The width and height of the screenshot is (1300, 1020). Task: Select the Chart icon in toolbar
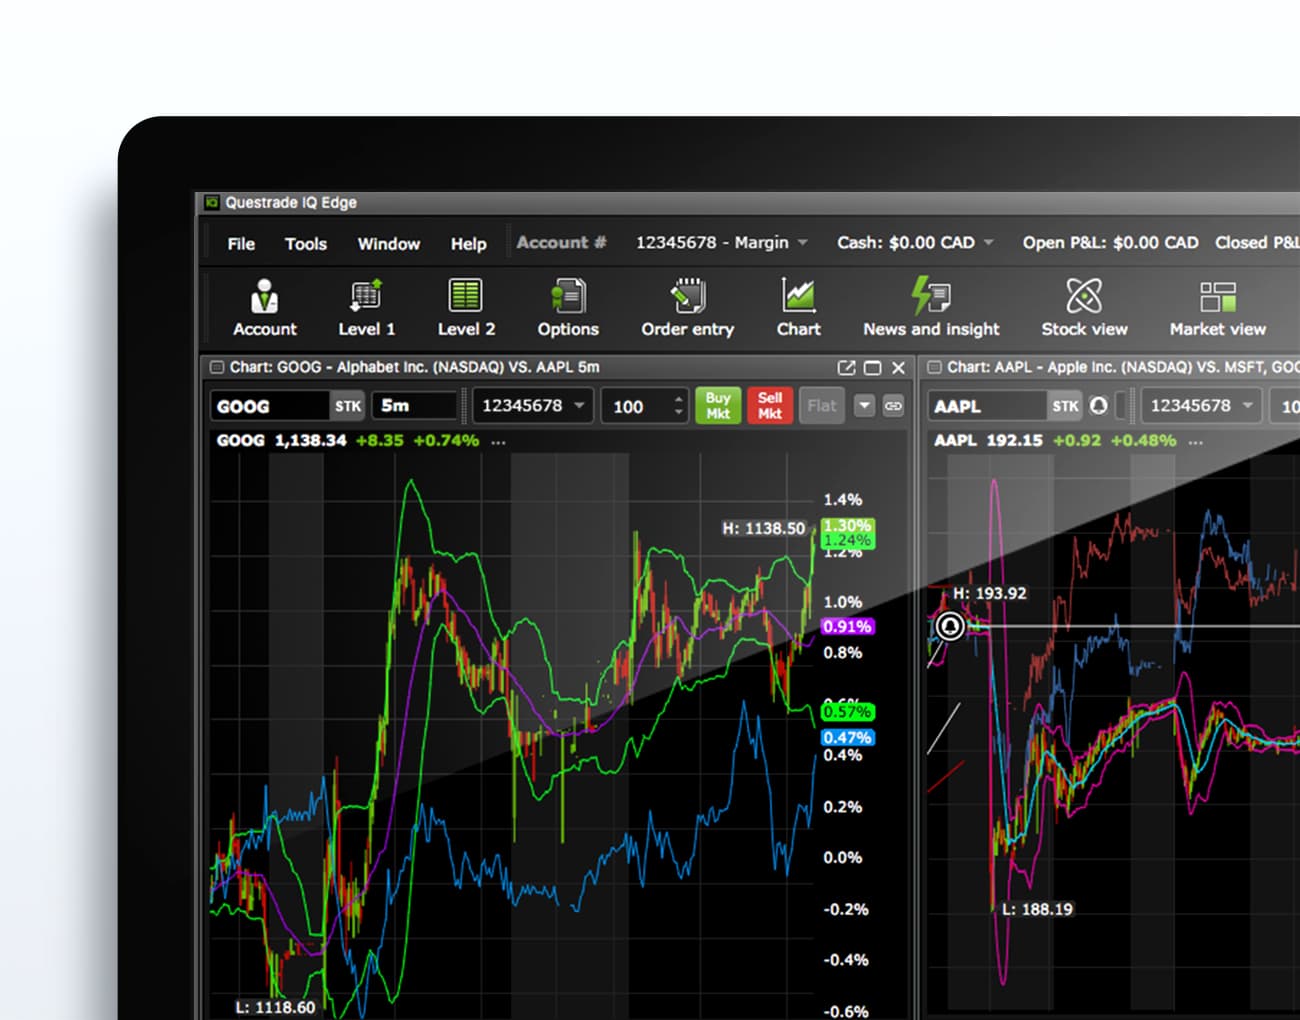tap(798, 305)
